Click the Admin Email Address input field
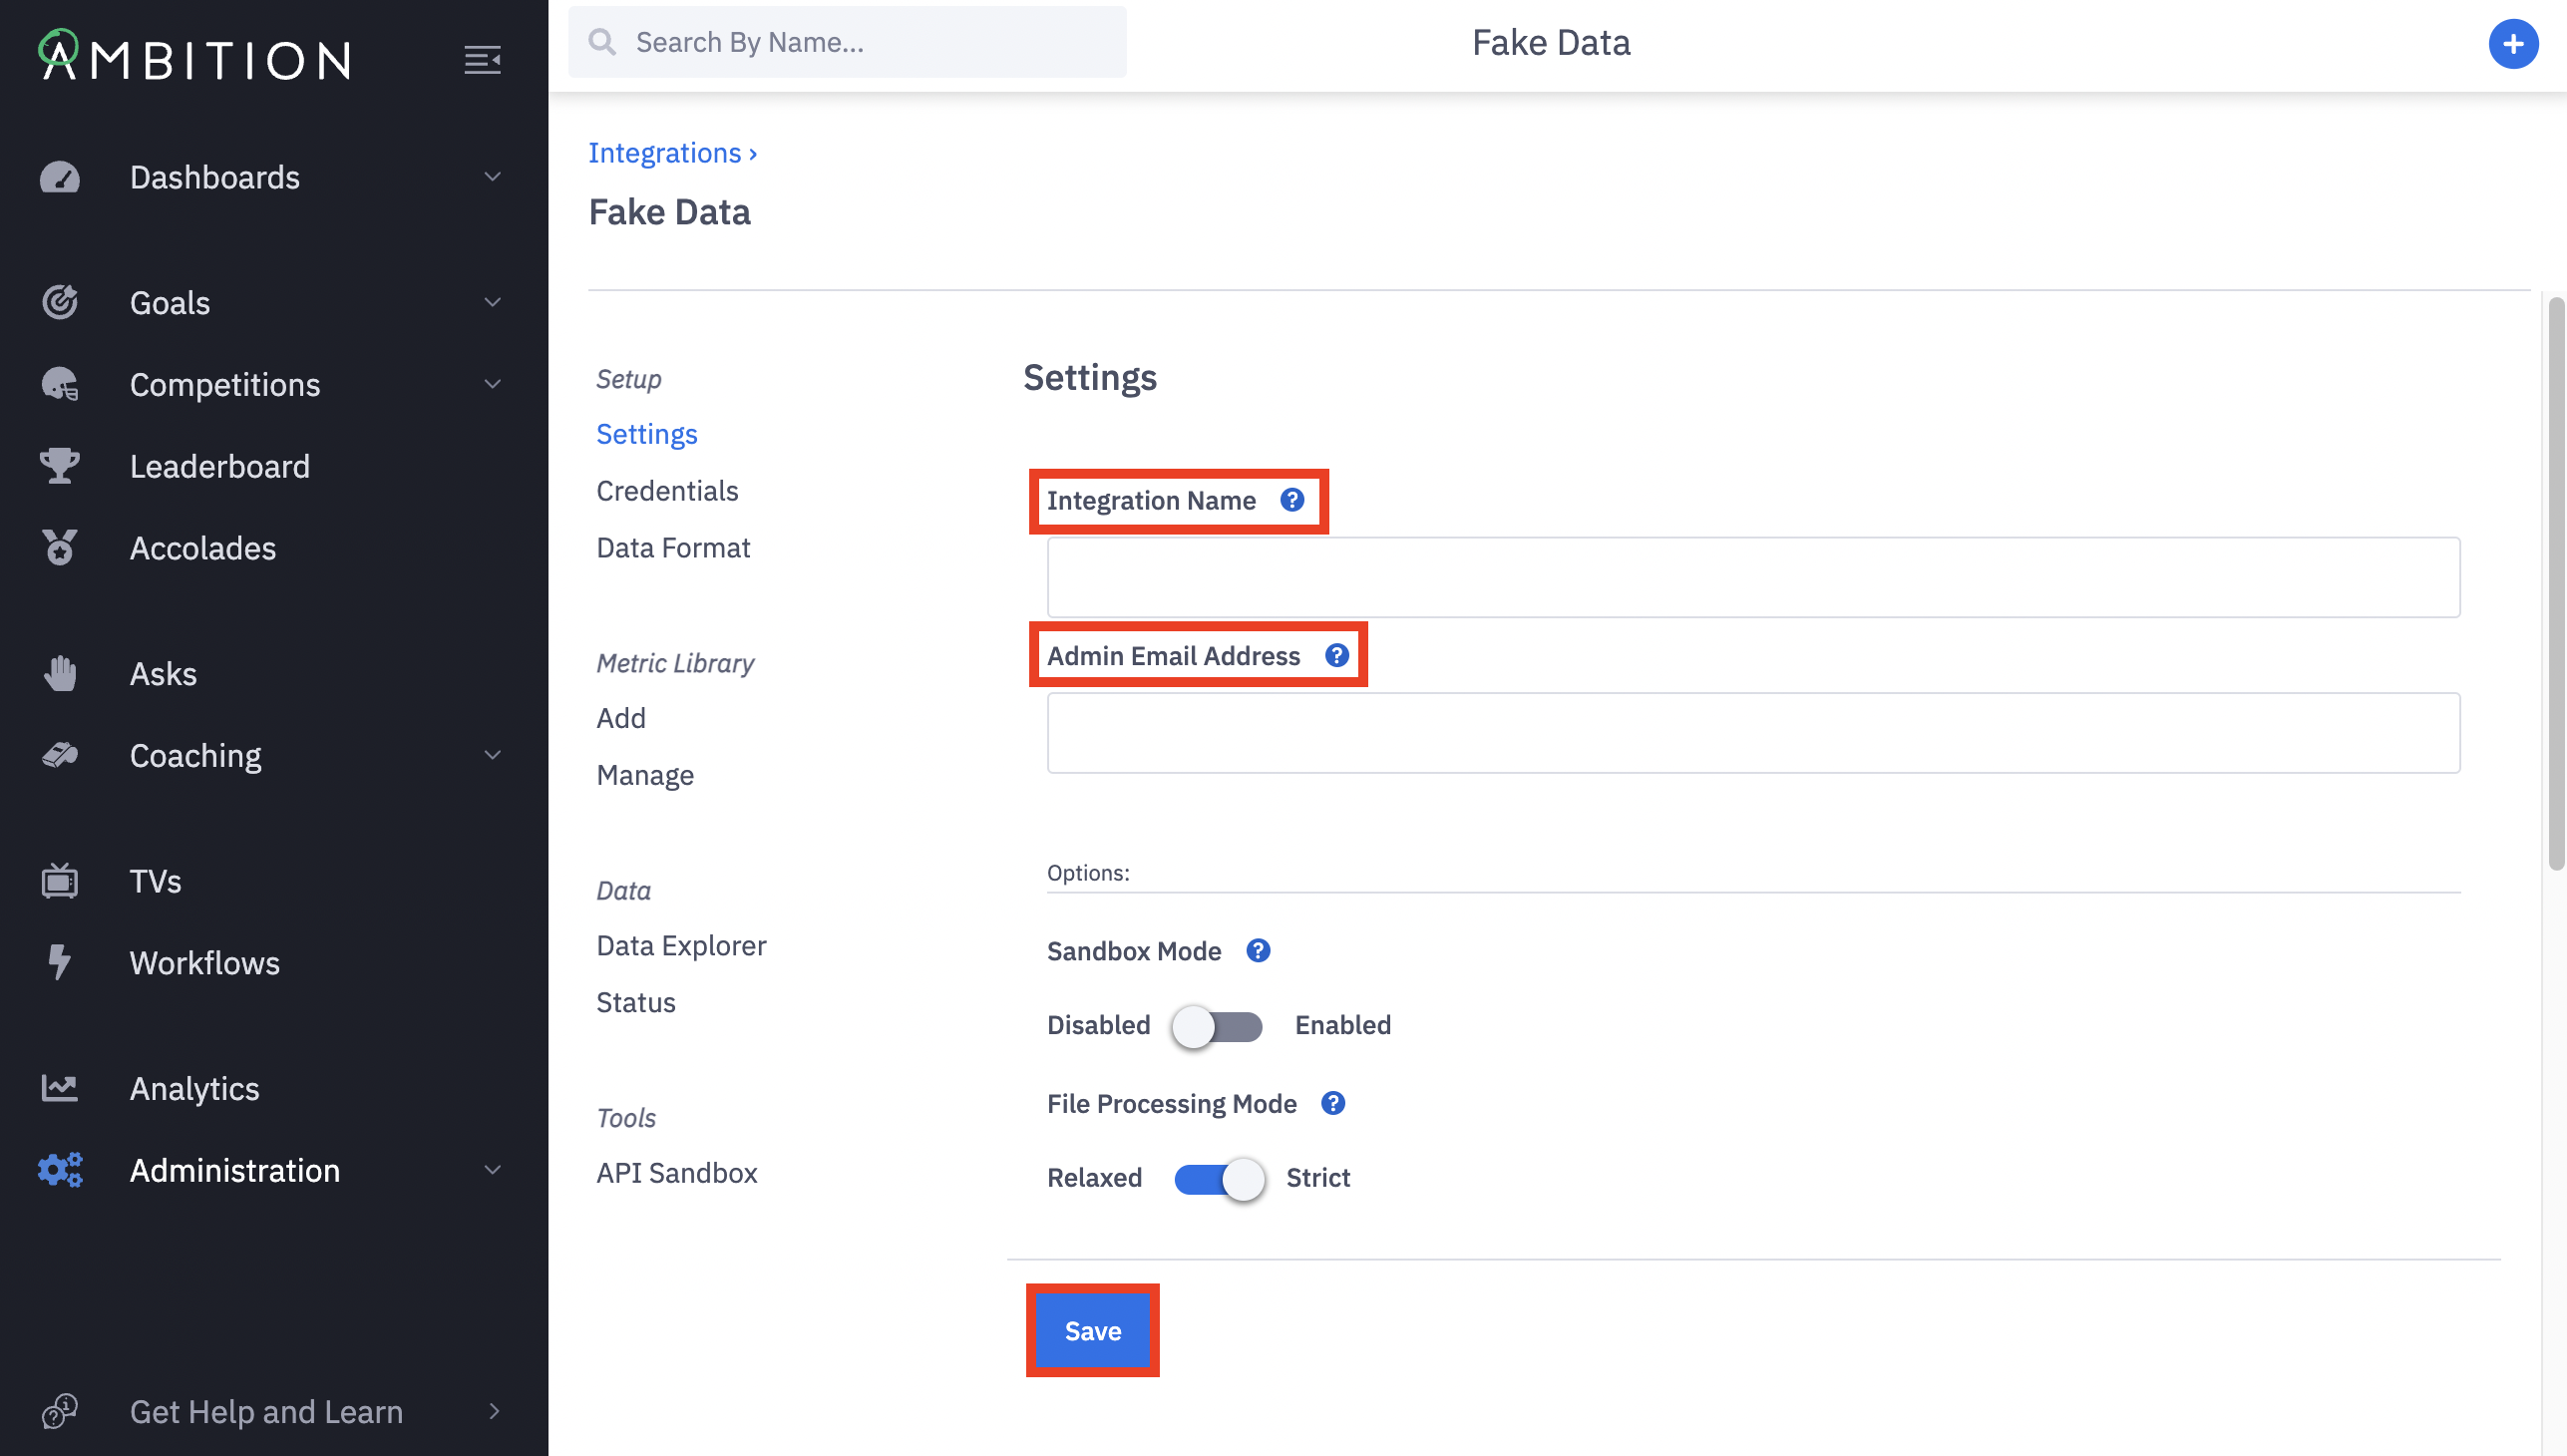Screen dimensions: 2567x1456 (x=1753, y=733)
